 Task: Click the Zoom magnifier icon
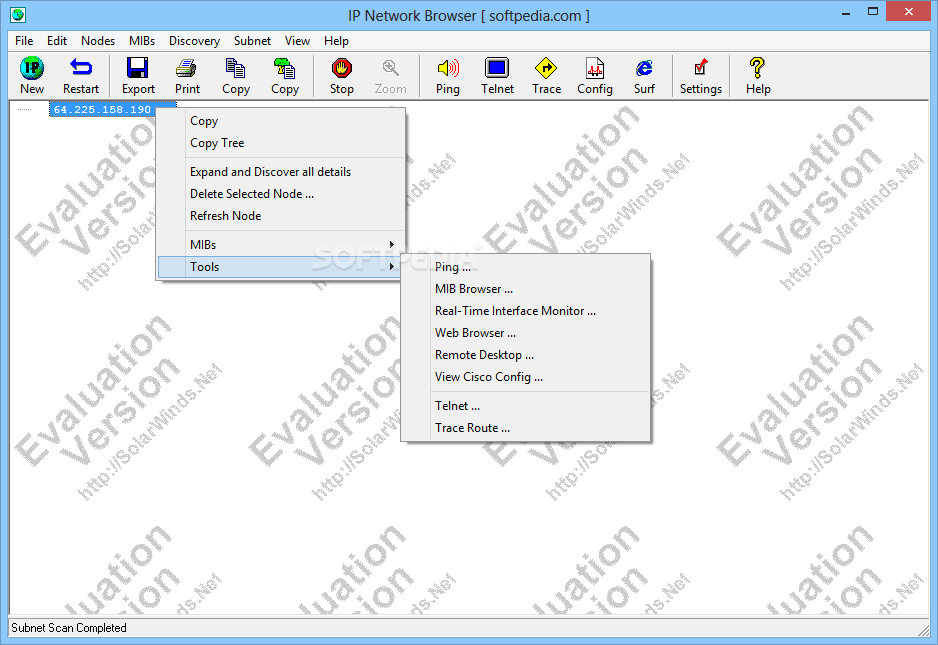(x=391, y=68)
